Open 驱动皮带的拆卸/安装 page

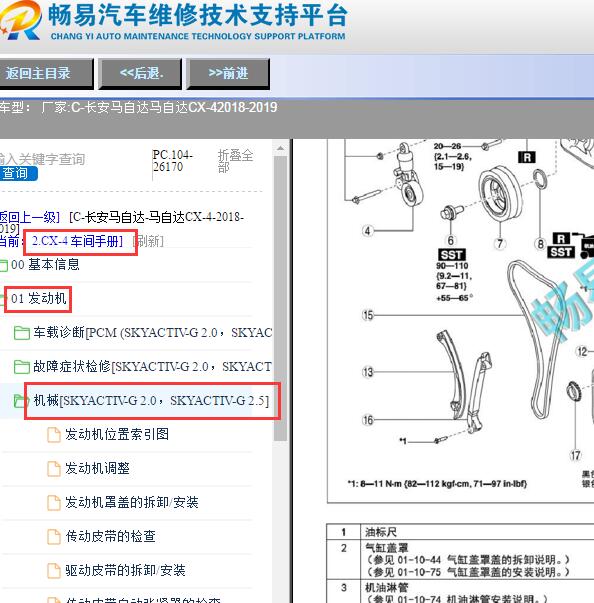(125, 570)
